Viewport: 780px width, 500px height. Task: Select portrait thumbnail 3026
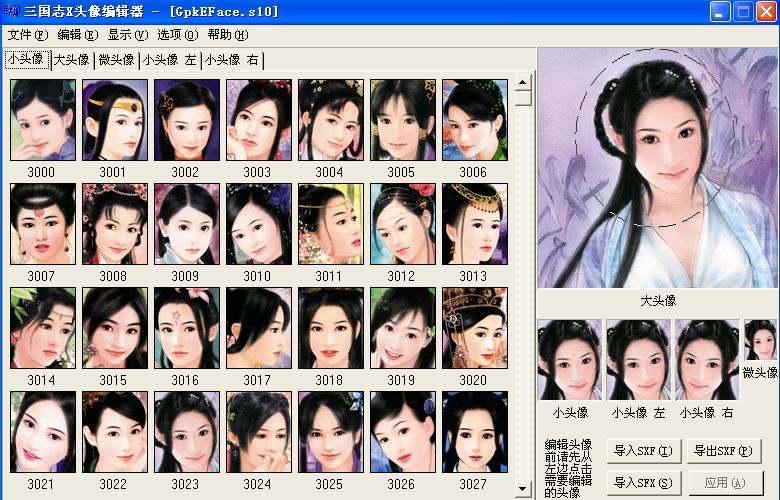click(403, 432)
